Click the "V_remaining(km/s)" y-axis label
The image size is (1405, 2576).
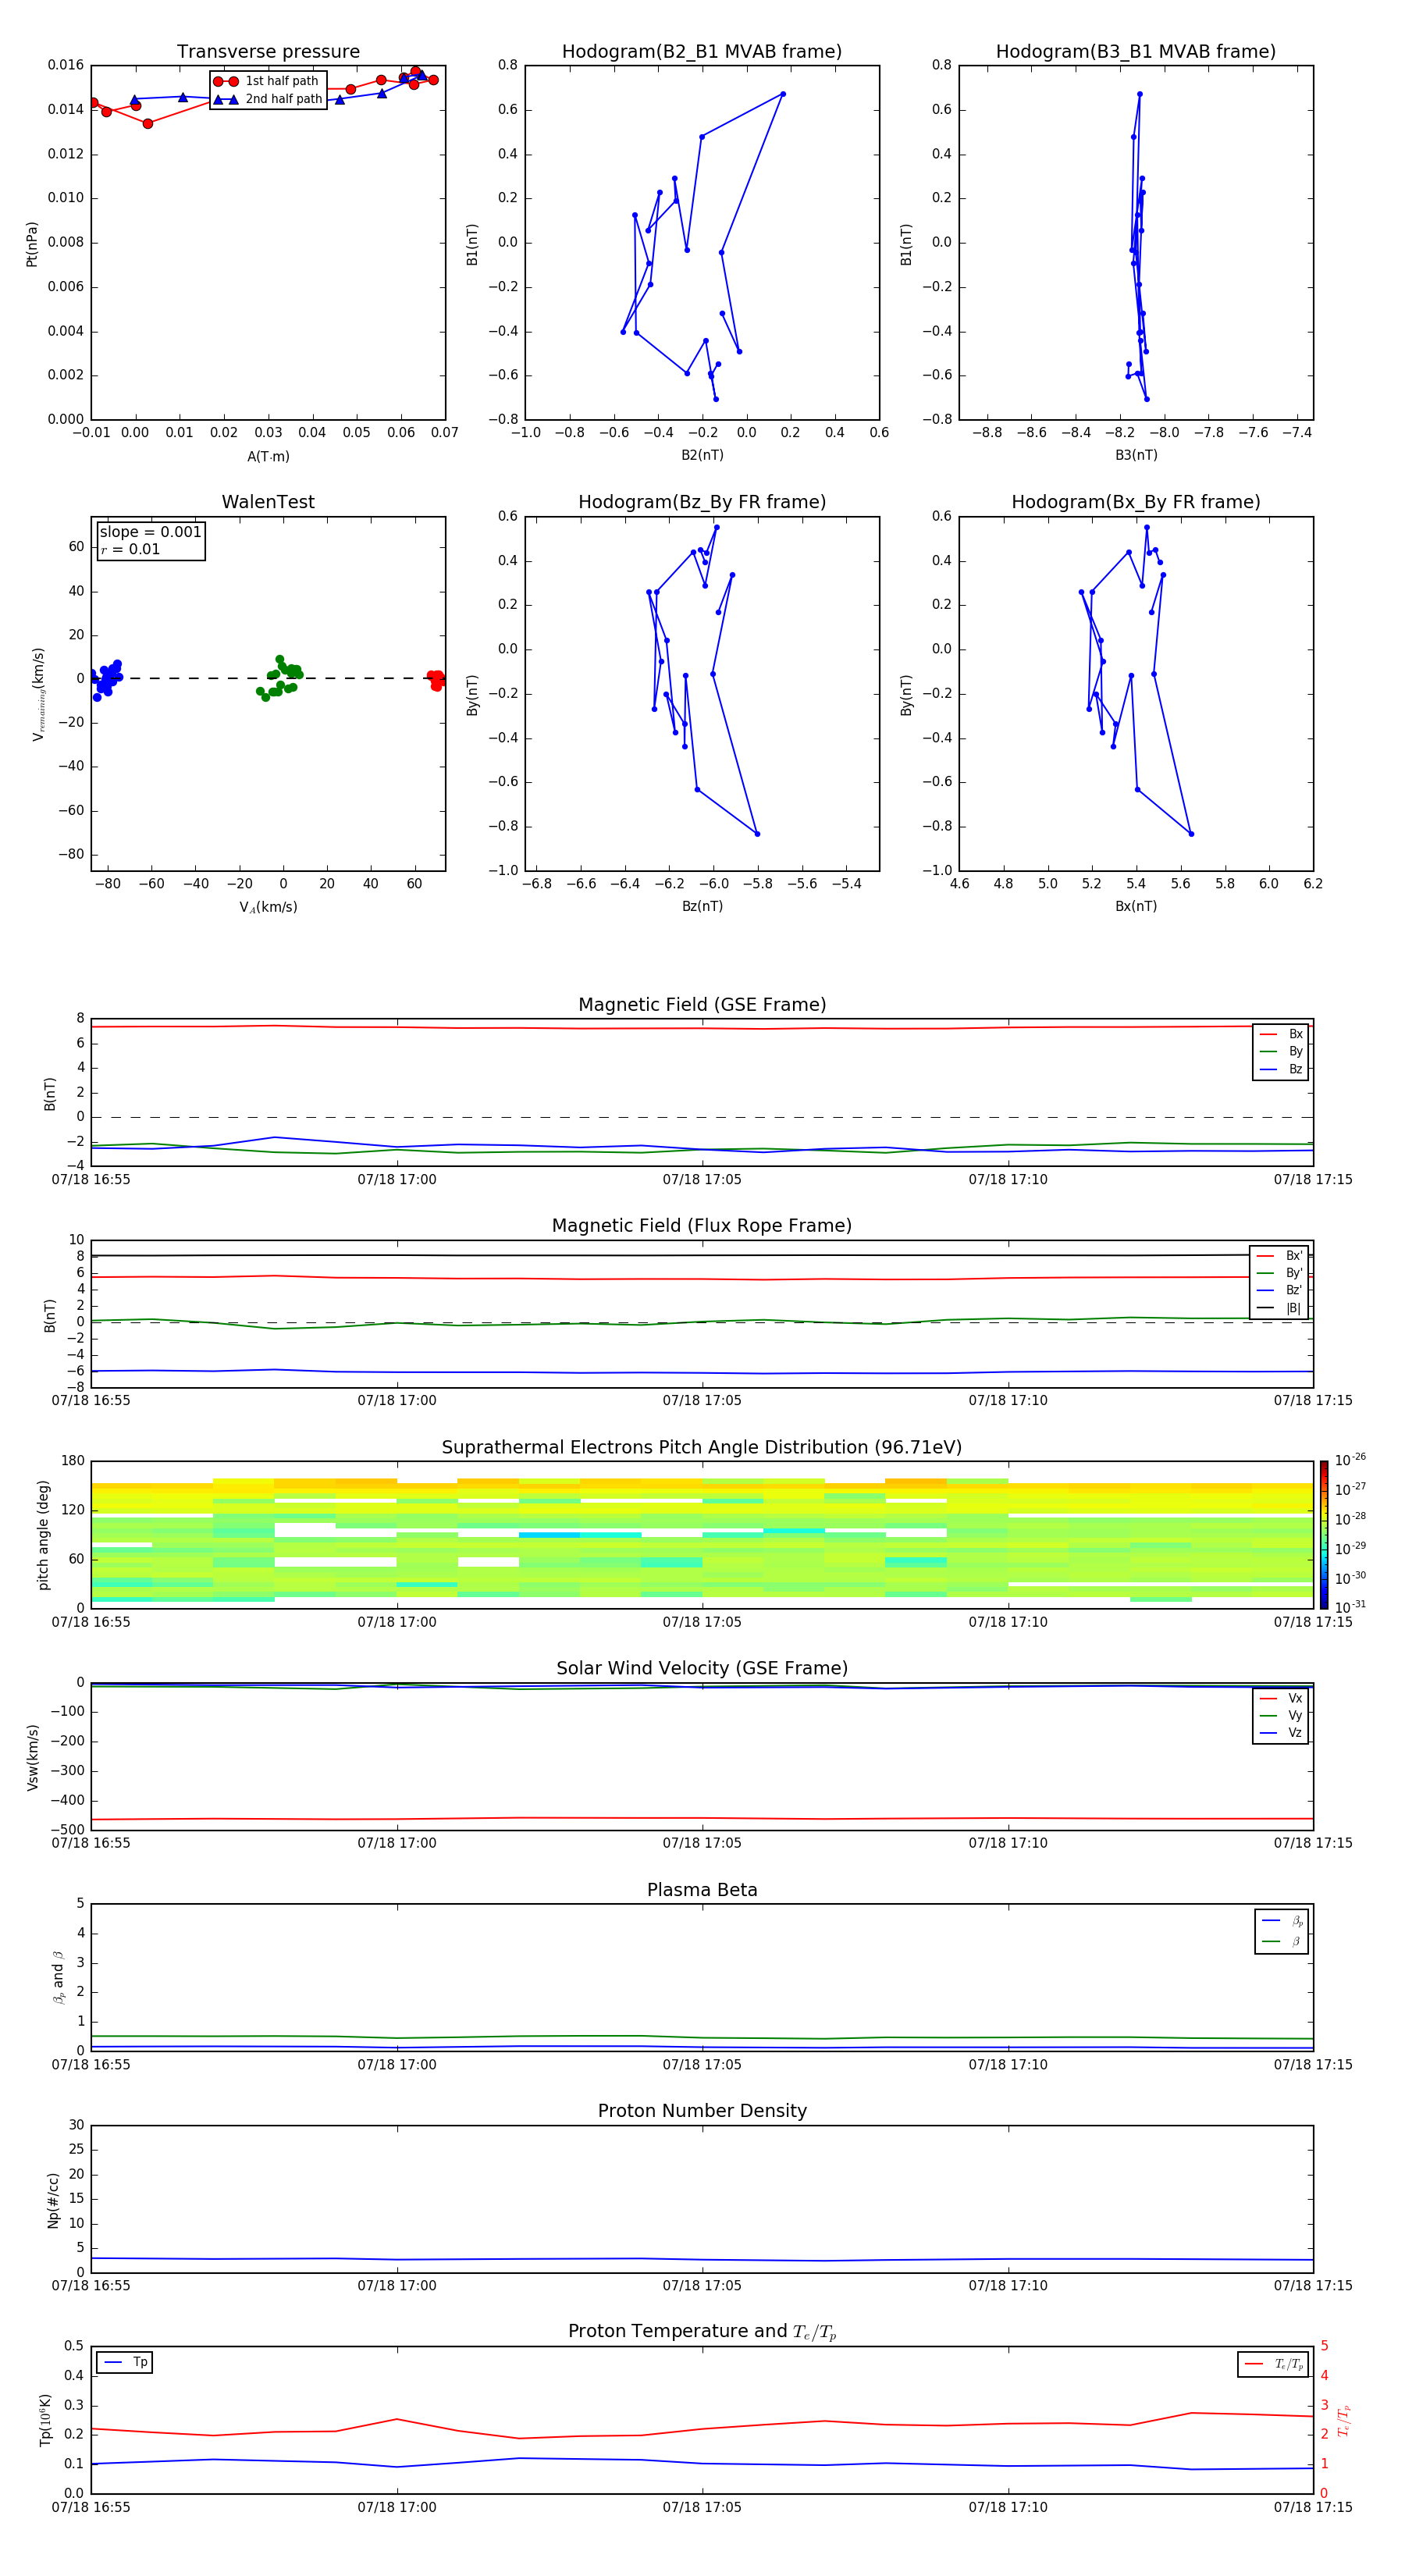38,694
